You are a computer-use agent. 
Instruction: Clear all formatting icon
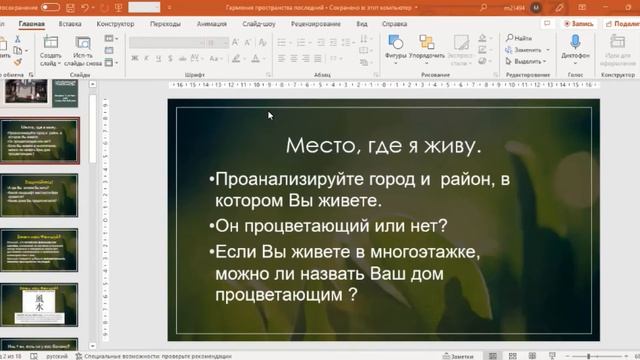[262, 42]
